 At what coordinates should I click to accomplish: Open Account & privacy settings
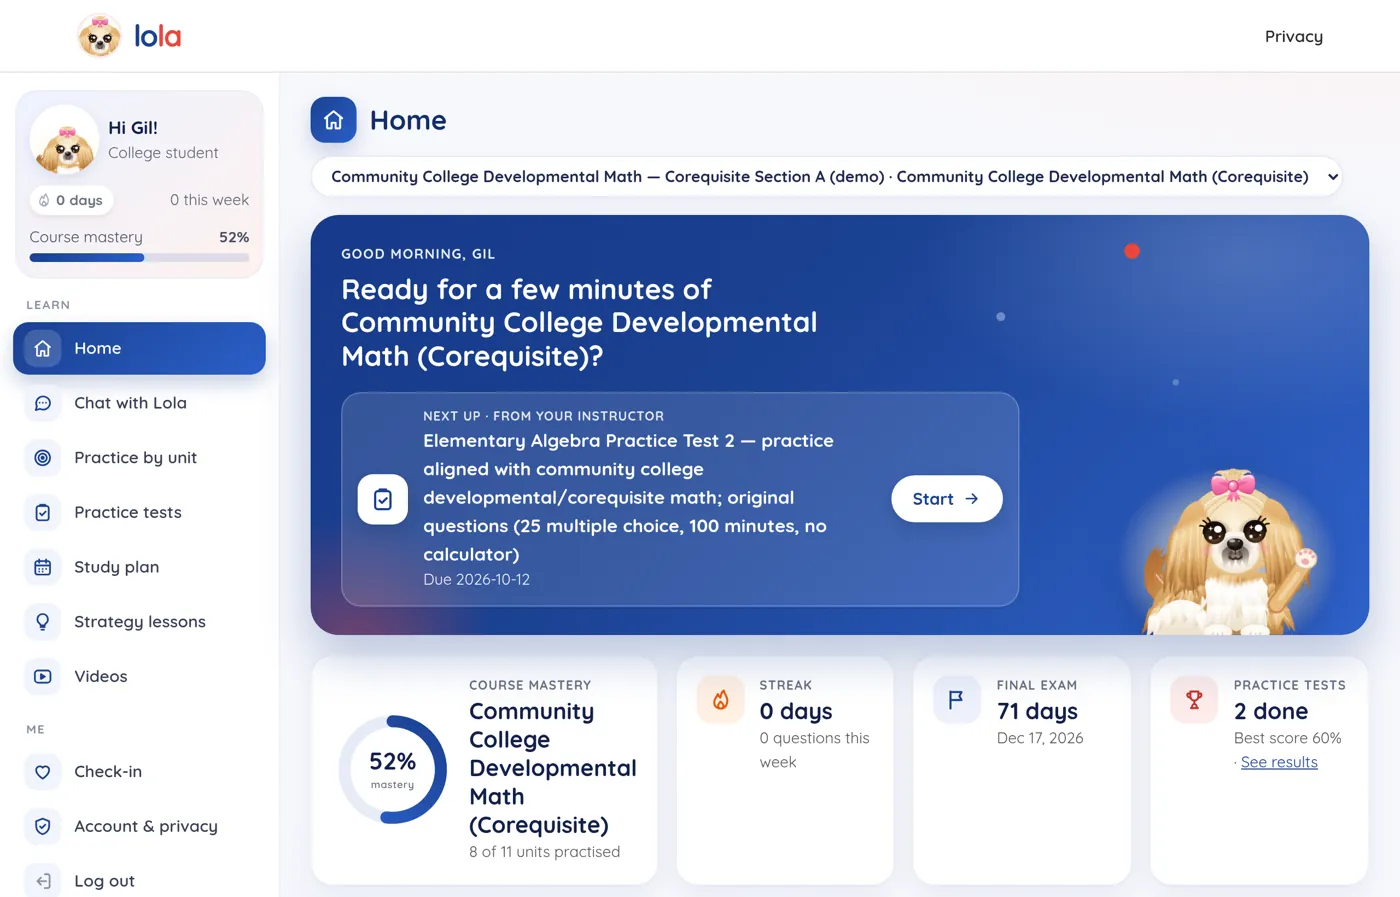139,827
